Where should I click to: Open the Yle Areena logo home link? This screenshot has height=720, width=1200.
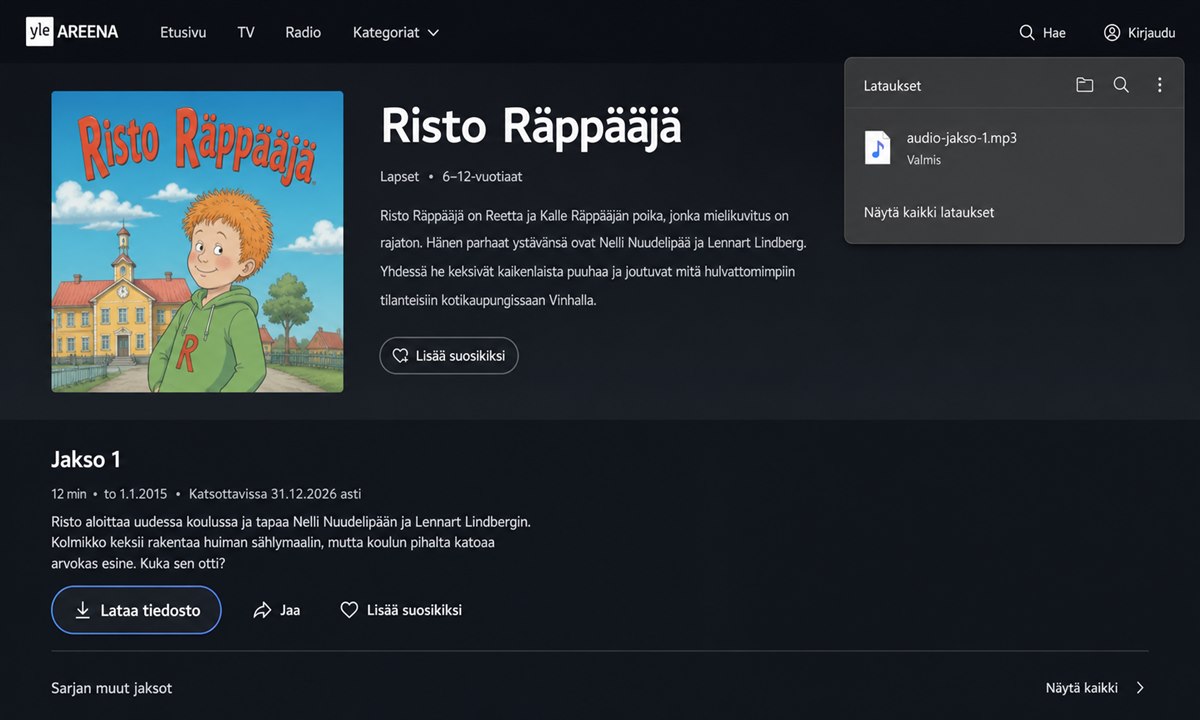[72, 32]
